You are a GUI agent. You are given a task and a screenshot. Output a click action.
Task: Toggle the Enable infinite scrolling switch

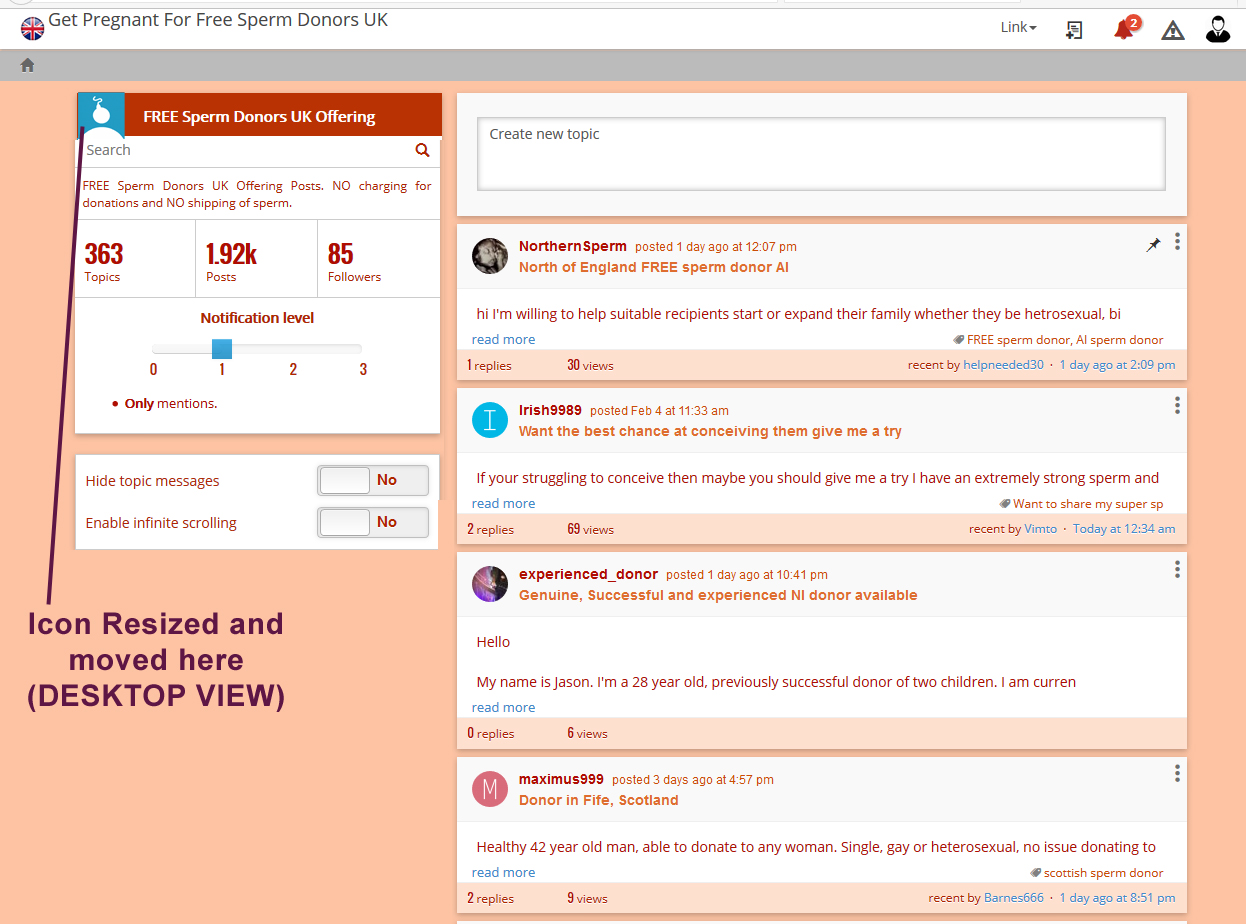point(373,522)
